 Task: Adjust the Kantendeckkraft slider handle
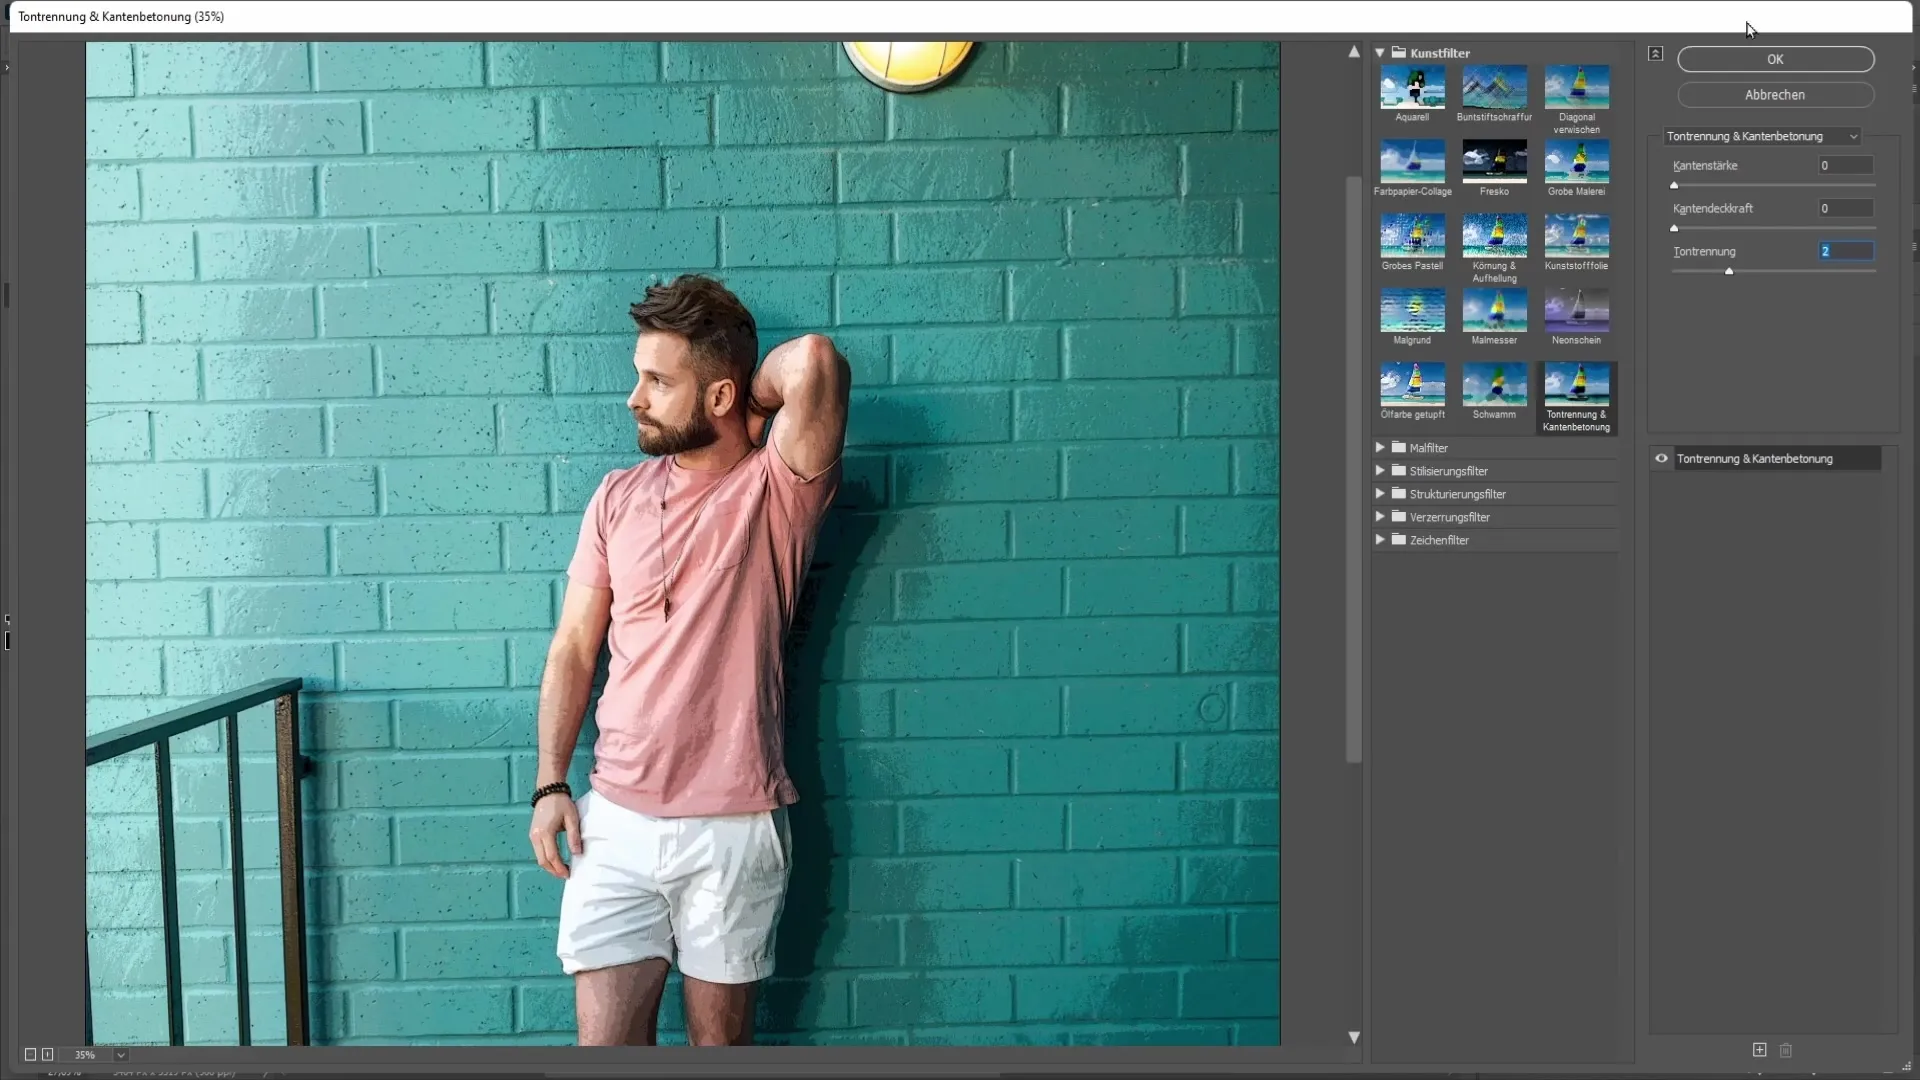point(1674,228)
